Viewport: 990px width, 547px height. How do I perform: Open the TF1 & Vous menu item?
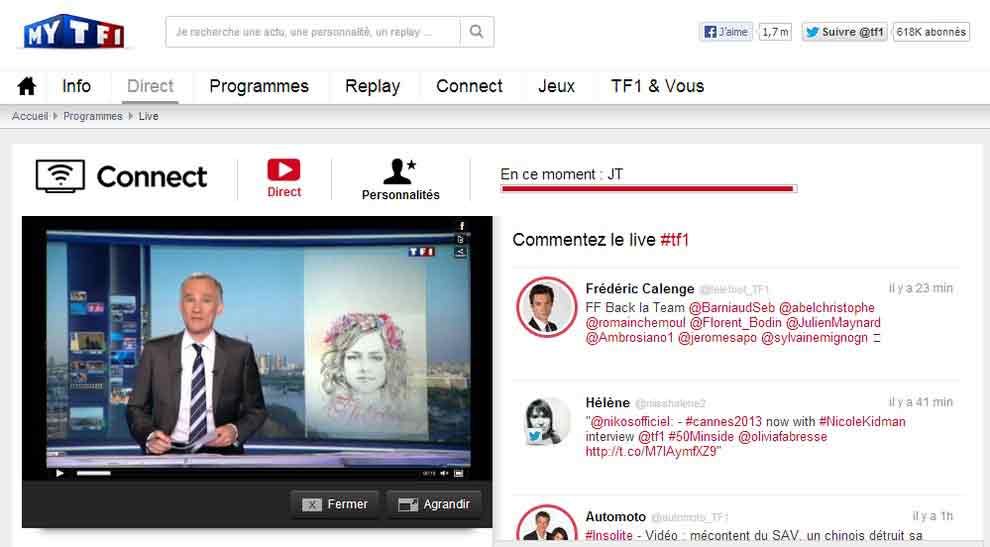pyautogui.click(x=657, y=86)
